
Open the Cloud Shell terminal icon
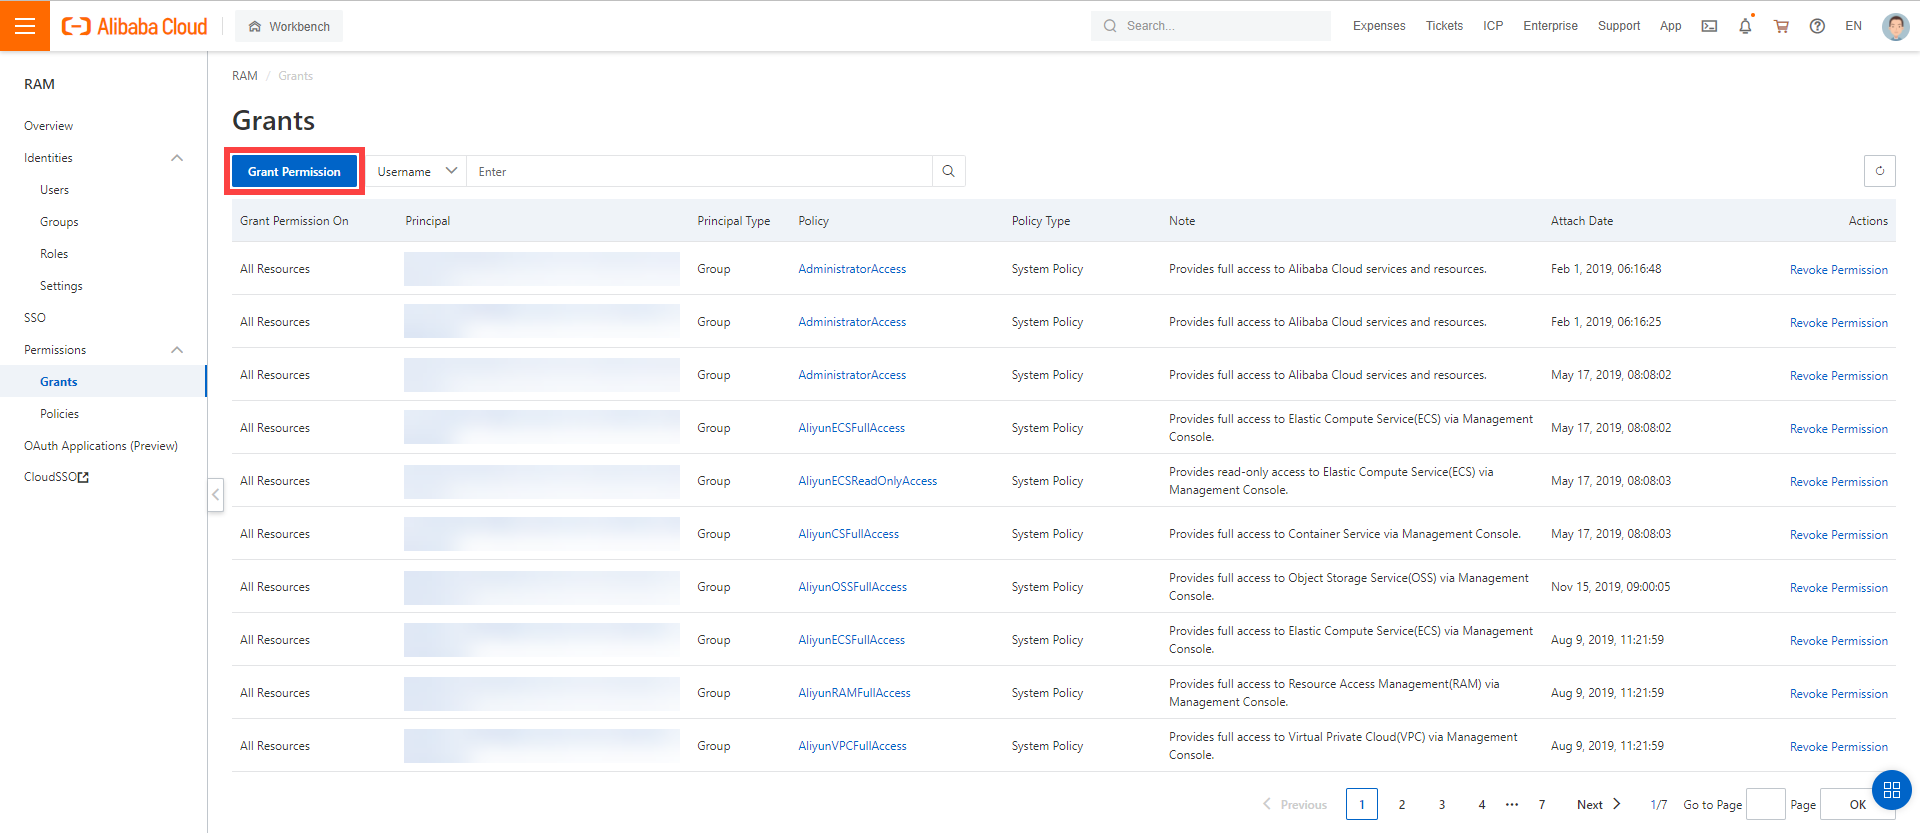1709,26
